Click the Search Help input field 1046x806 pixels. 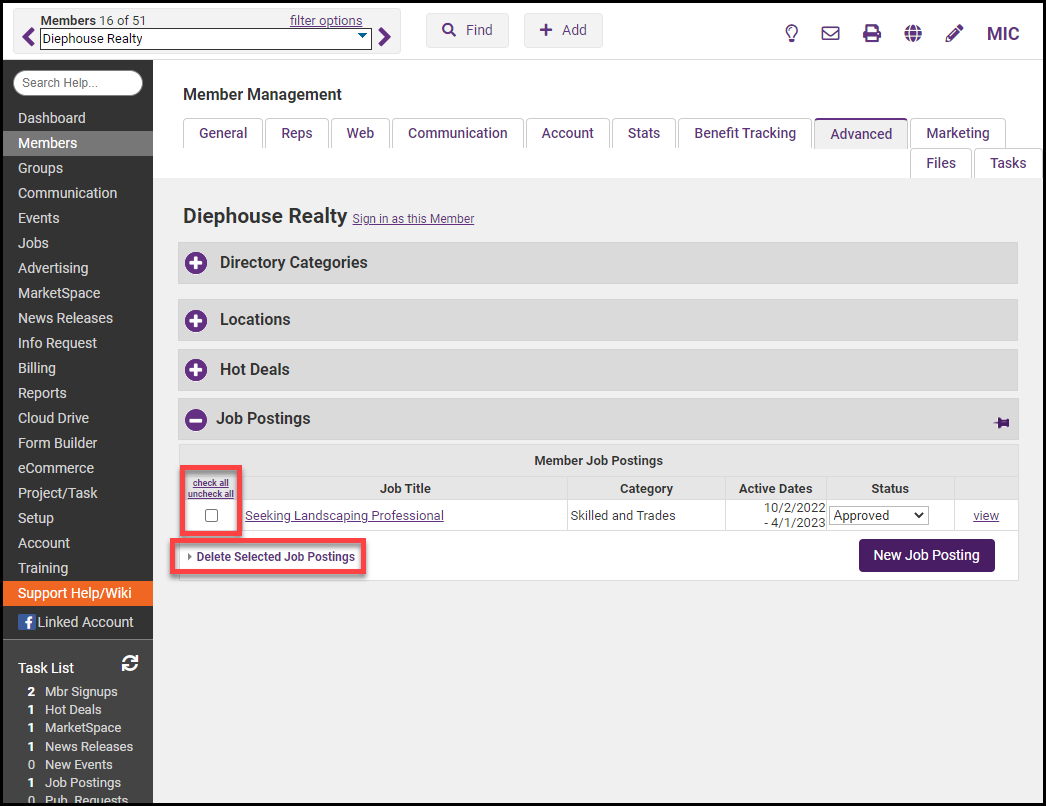tap(78, 83)
